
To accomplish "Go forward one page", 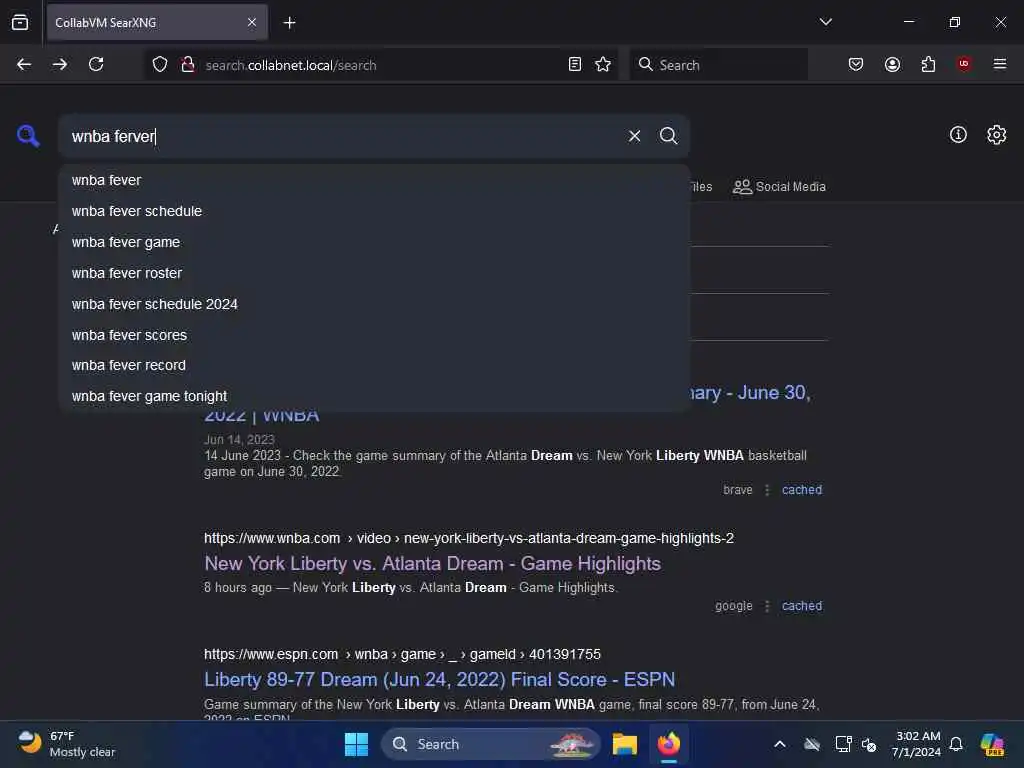I will pos(60,64).
